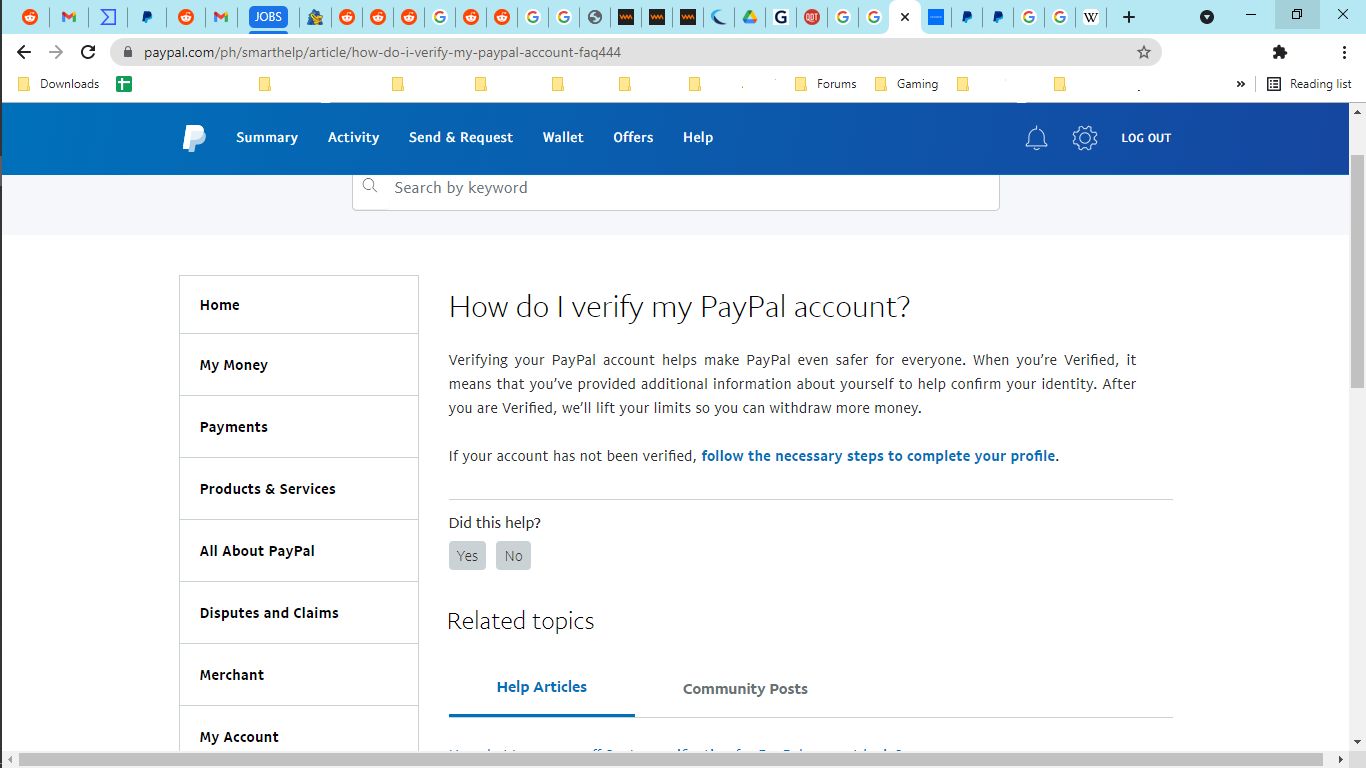This screenshot has height=768, width=1366.
Task: Reload the current page
Action: tap(88, 52)
